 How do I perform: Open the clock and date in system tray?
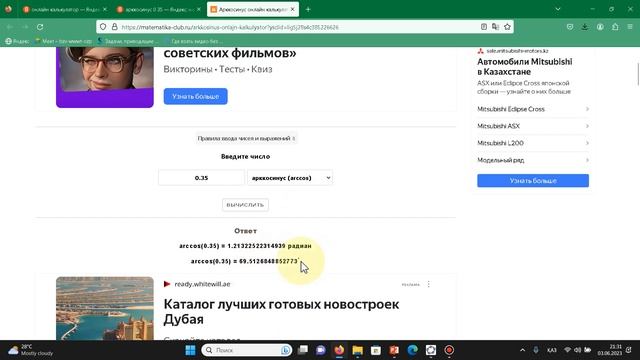tap(610, 350)
